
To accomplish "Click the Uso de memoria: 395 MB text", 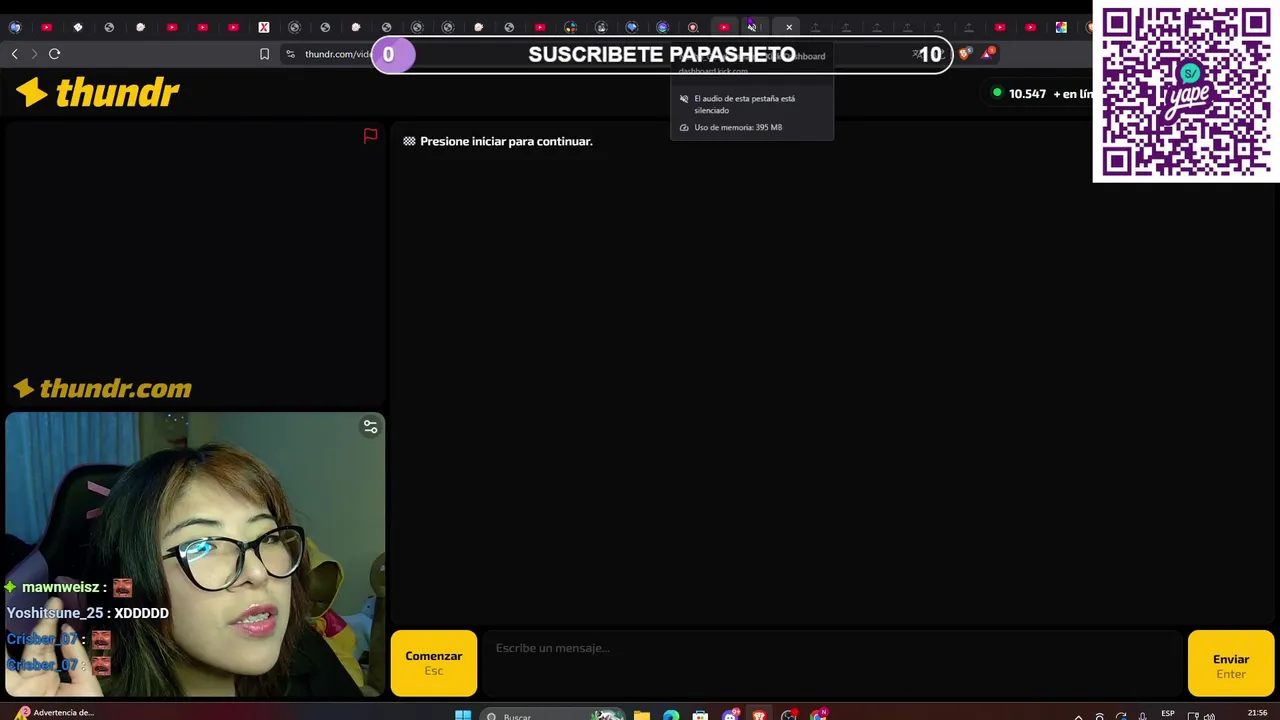I will point(738,127).
